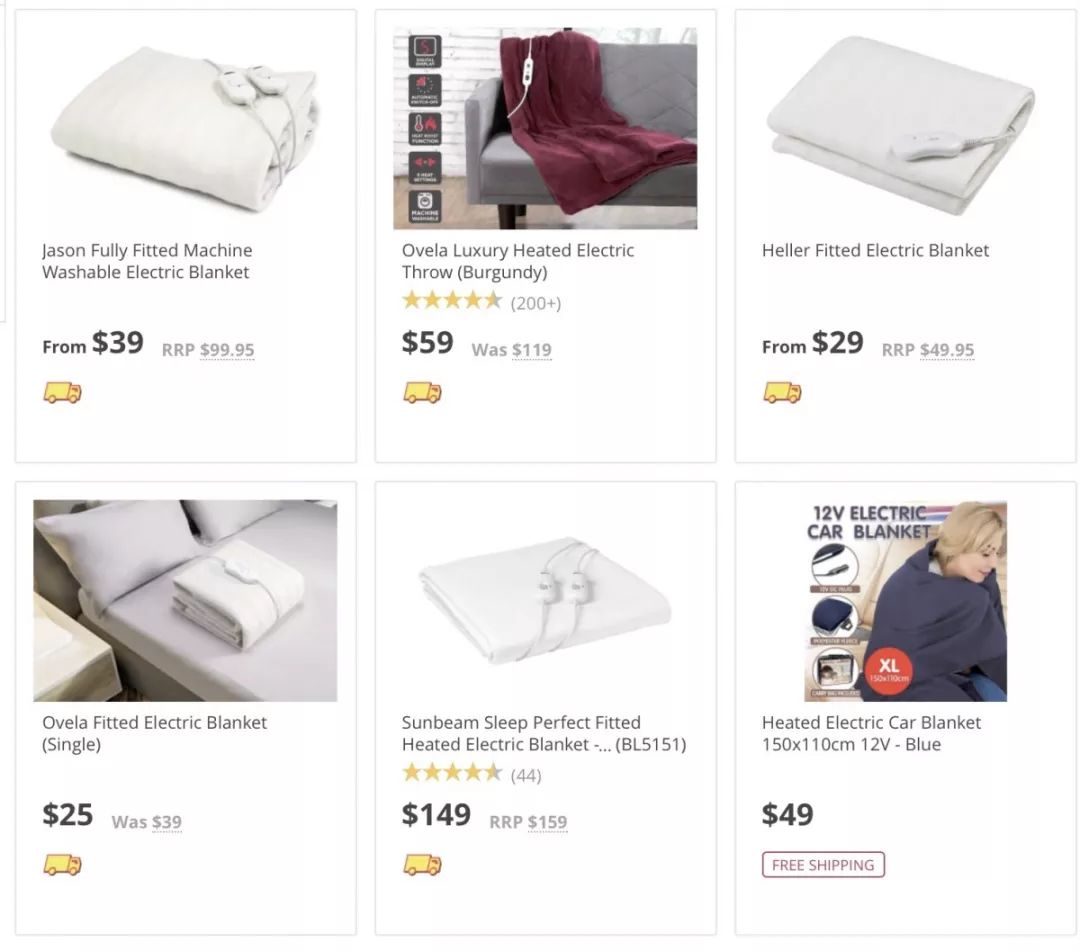
Task: Click delivery truck icon under Sunbeam blanket
Action: pyautogui.click(x=422, y=865)
